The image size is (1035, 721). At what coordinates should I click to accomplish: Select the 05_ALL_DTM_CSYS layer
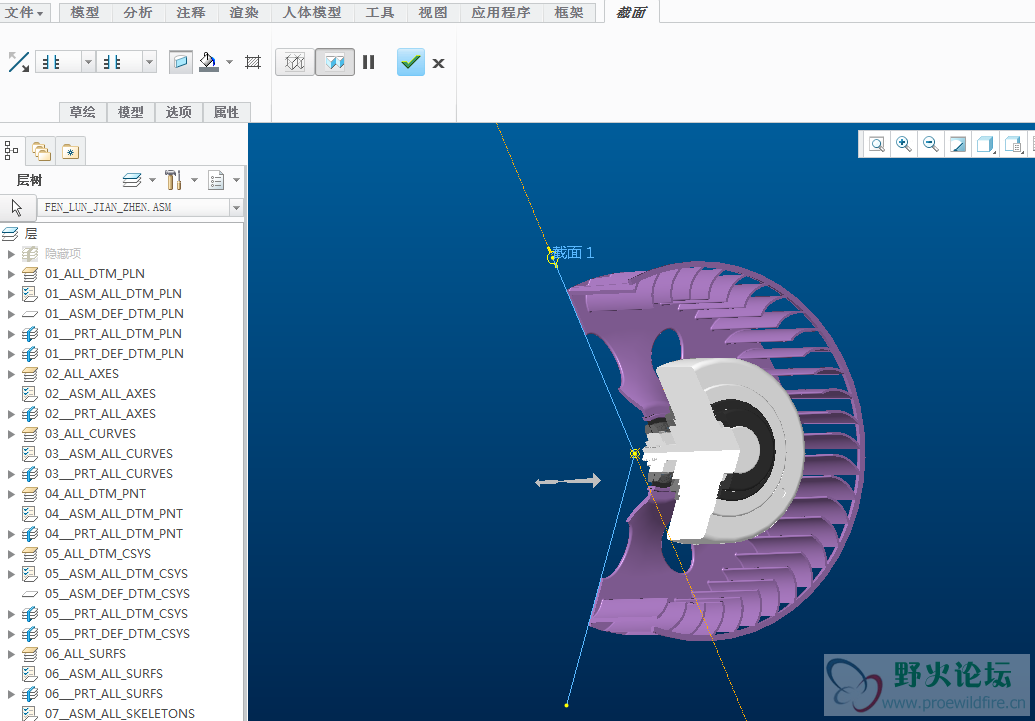(x=98, y=553)
